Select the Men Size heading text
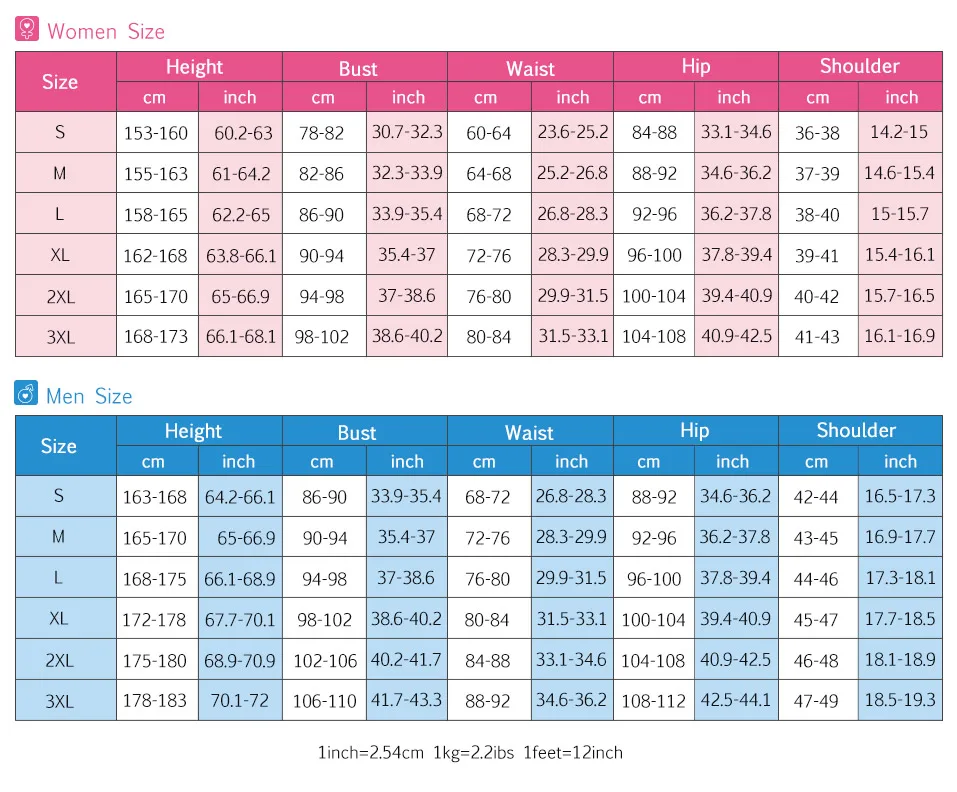This screenshot has height=792, width=957. (89, 396)
